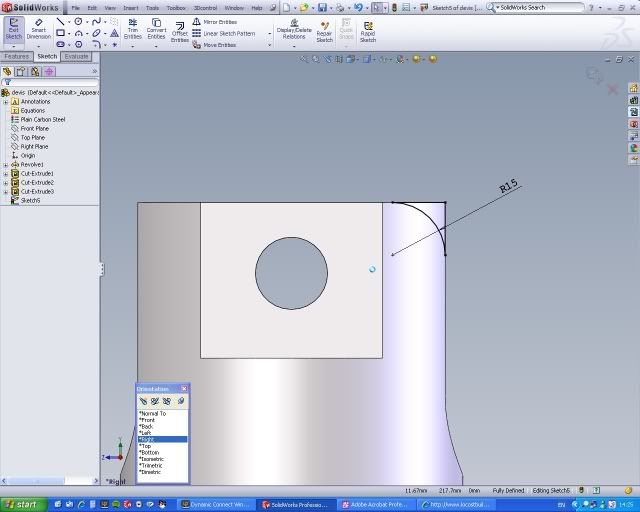
Task: Choose the Trim Entities tool
Action: click(132, 30)
